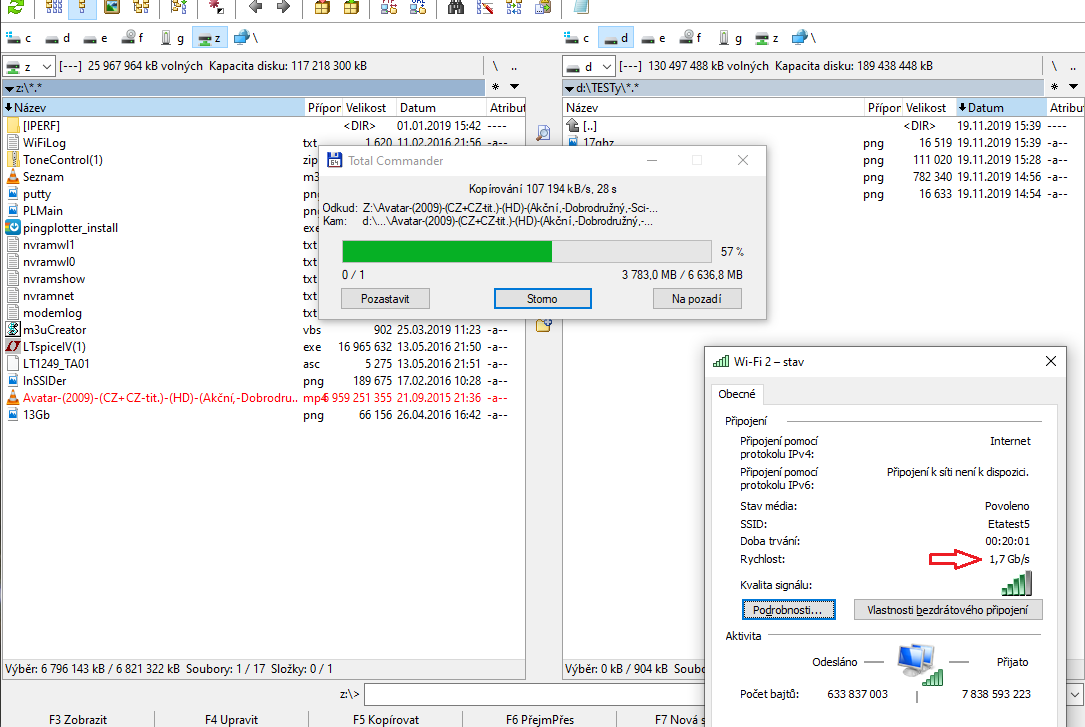Open parent [..] entry in right panel

click(823, 126)
